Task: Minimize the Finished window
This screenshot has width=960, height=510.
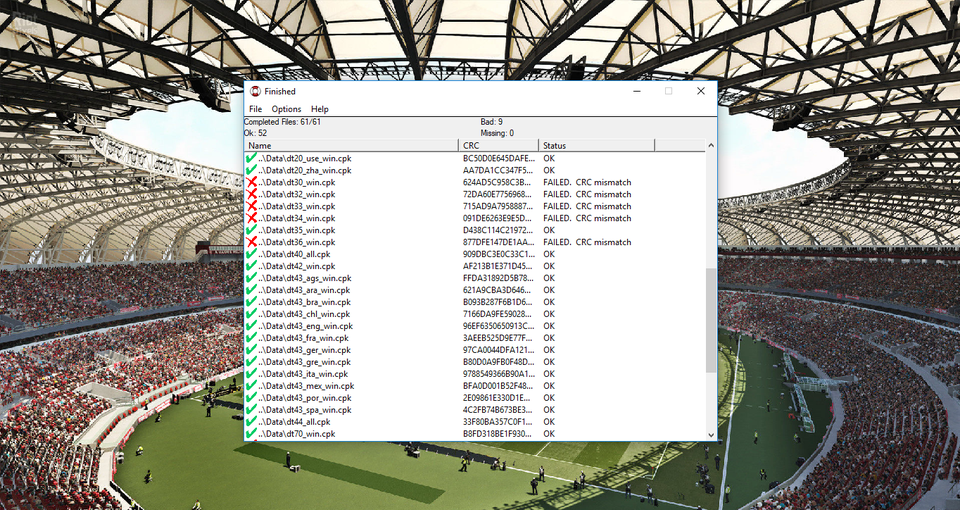Action: coord(637,91)
